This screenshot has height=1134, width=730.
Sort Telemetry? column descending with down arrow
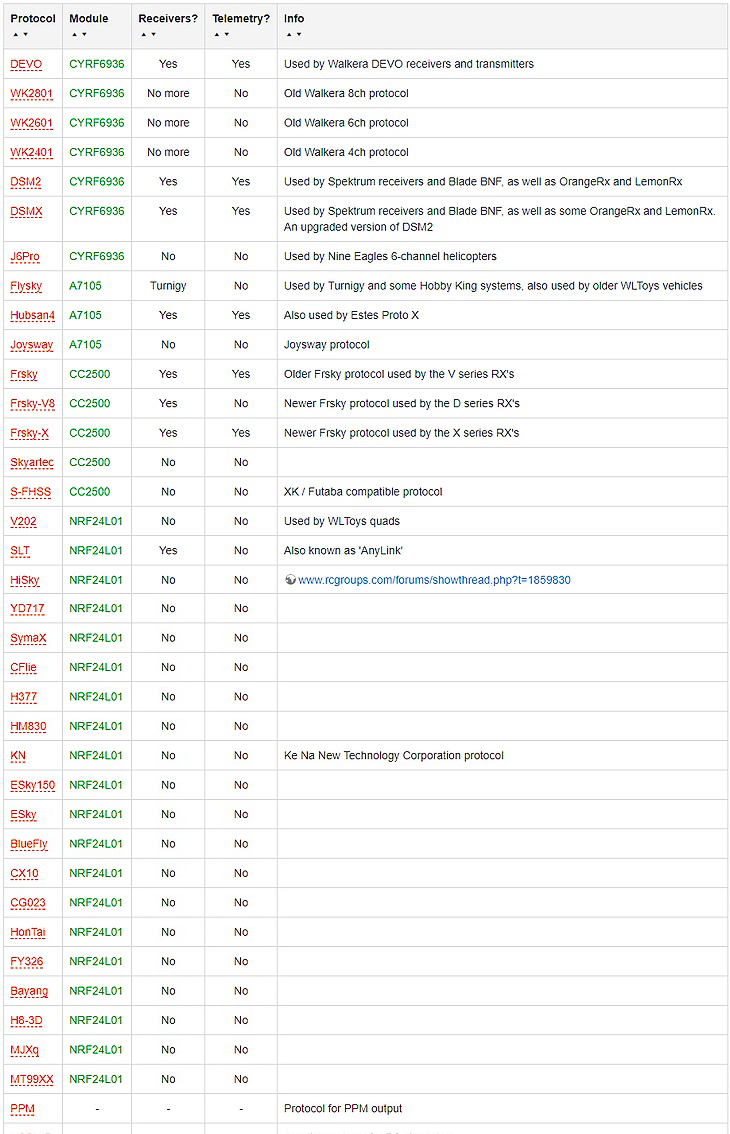tap(226, 34)
